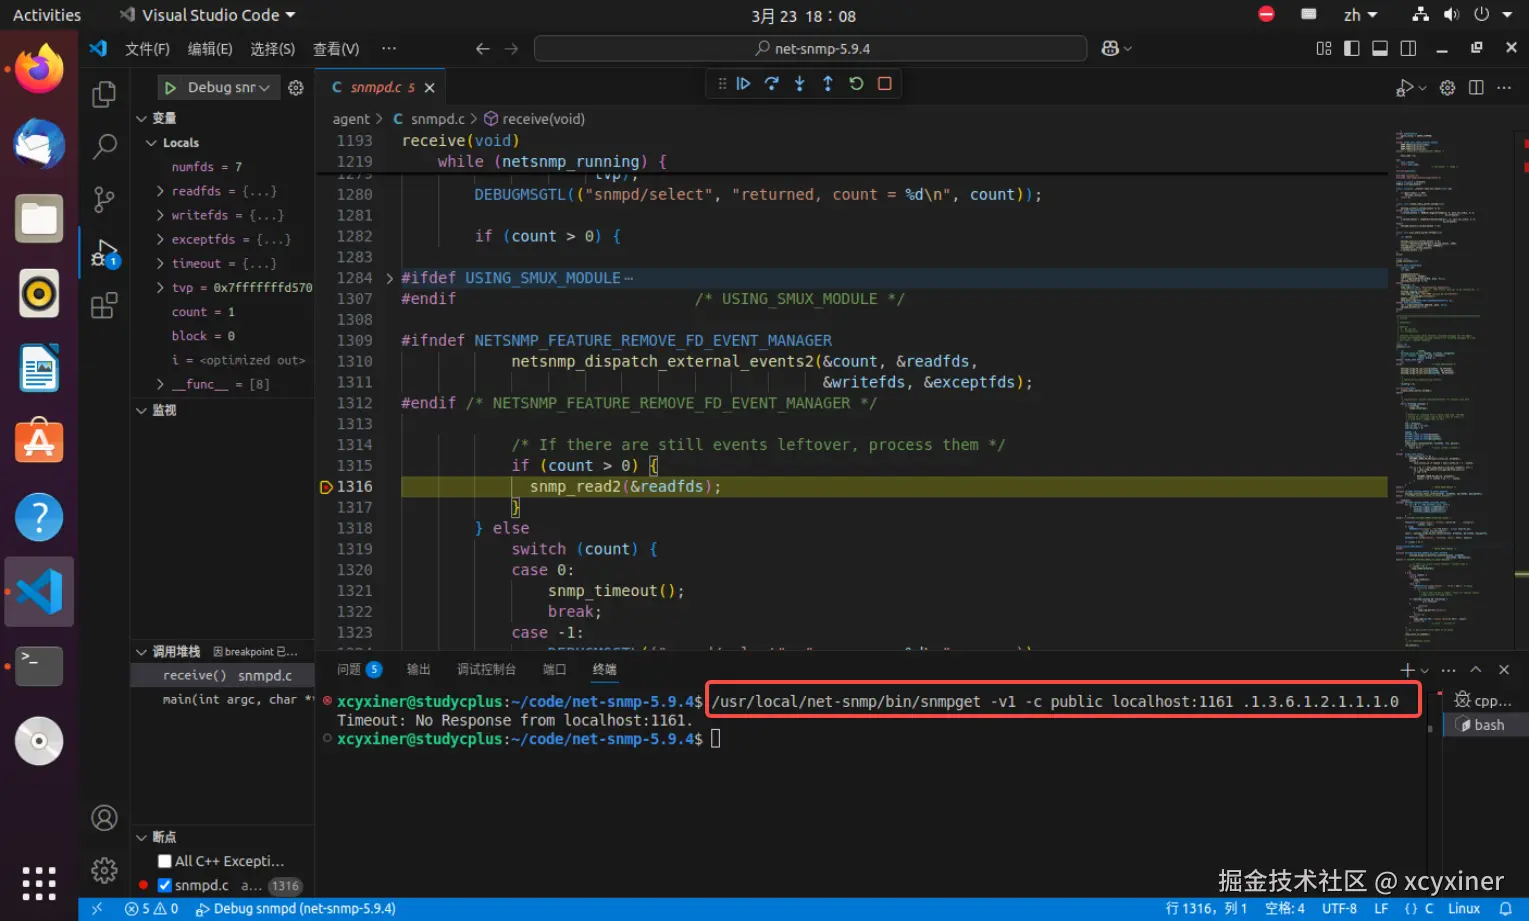Click Continue in the debug toolbar
Image resolution: width=1529 pixels, height=921 pixels.
(x=743, y=84)
